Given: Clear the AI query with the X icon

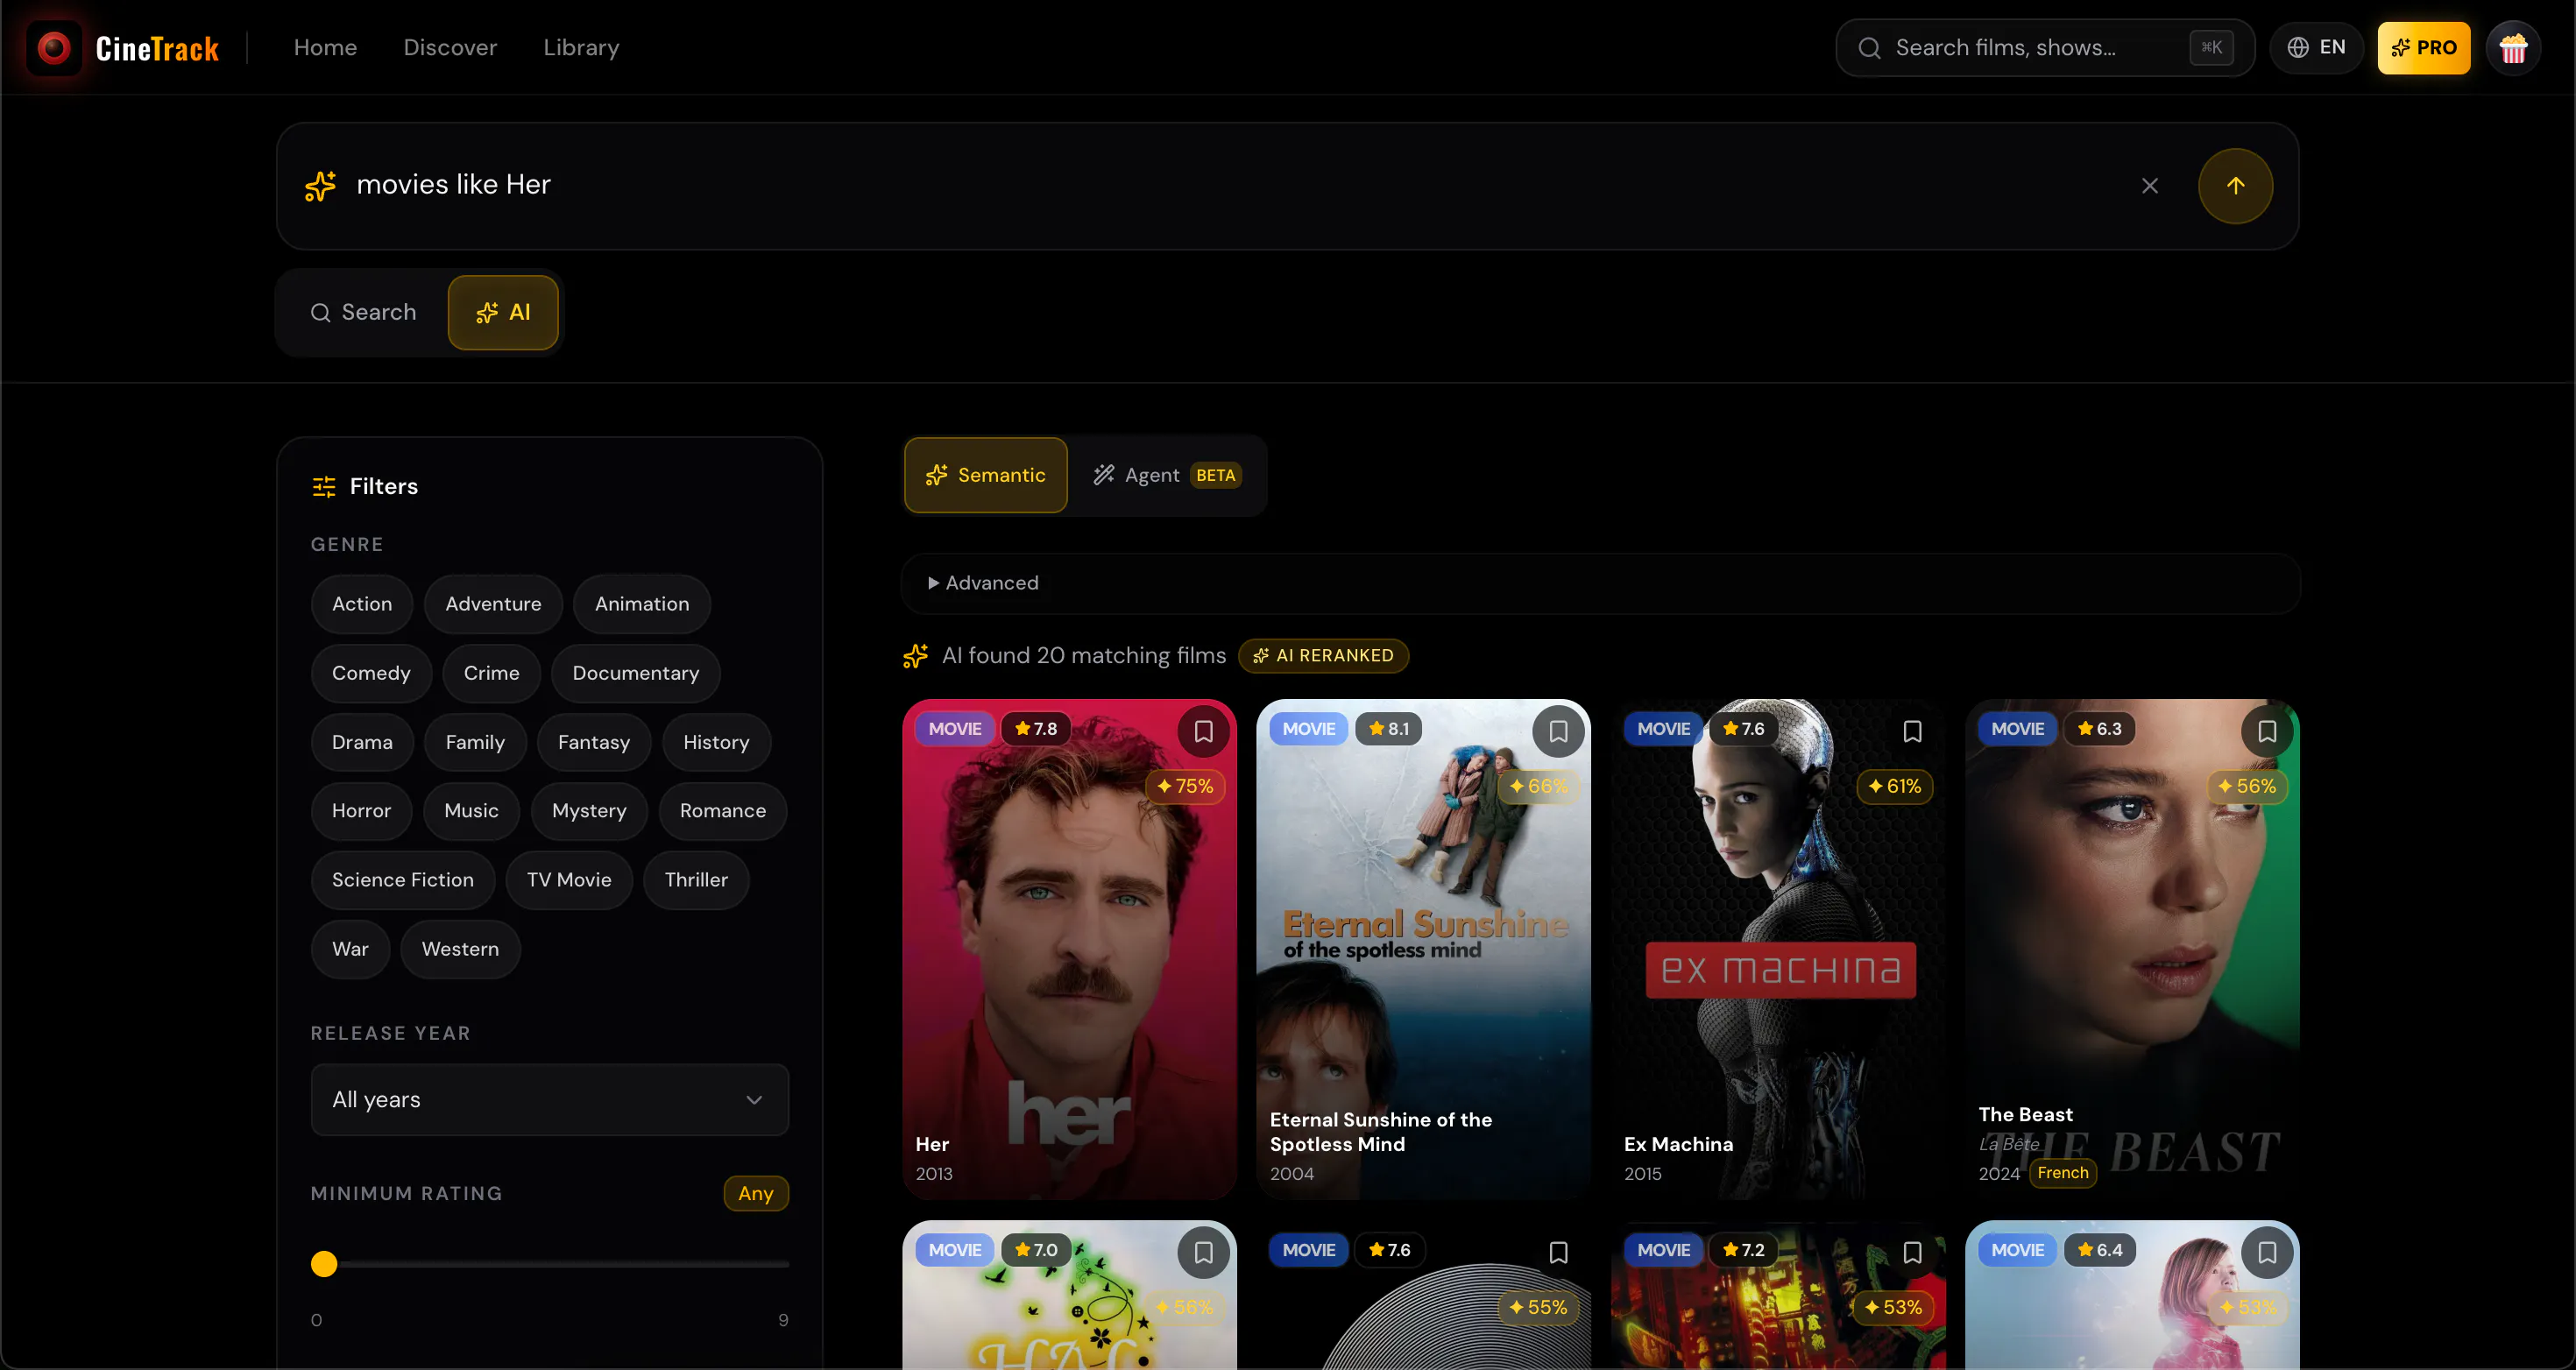Looking at the screenshot, I should point(2150,186).
